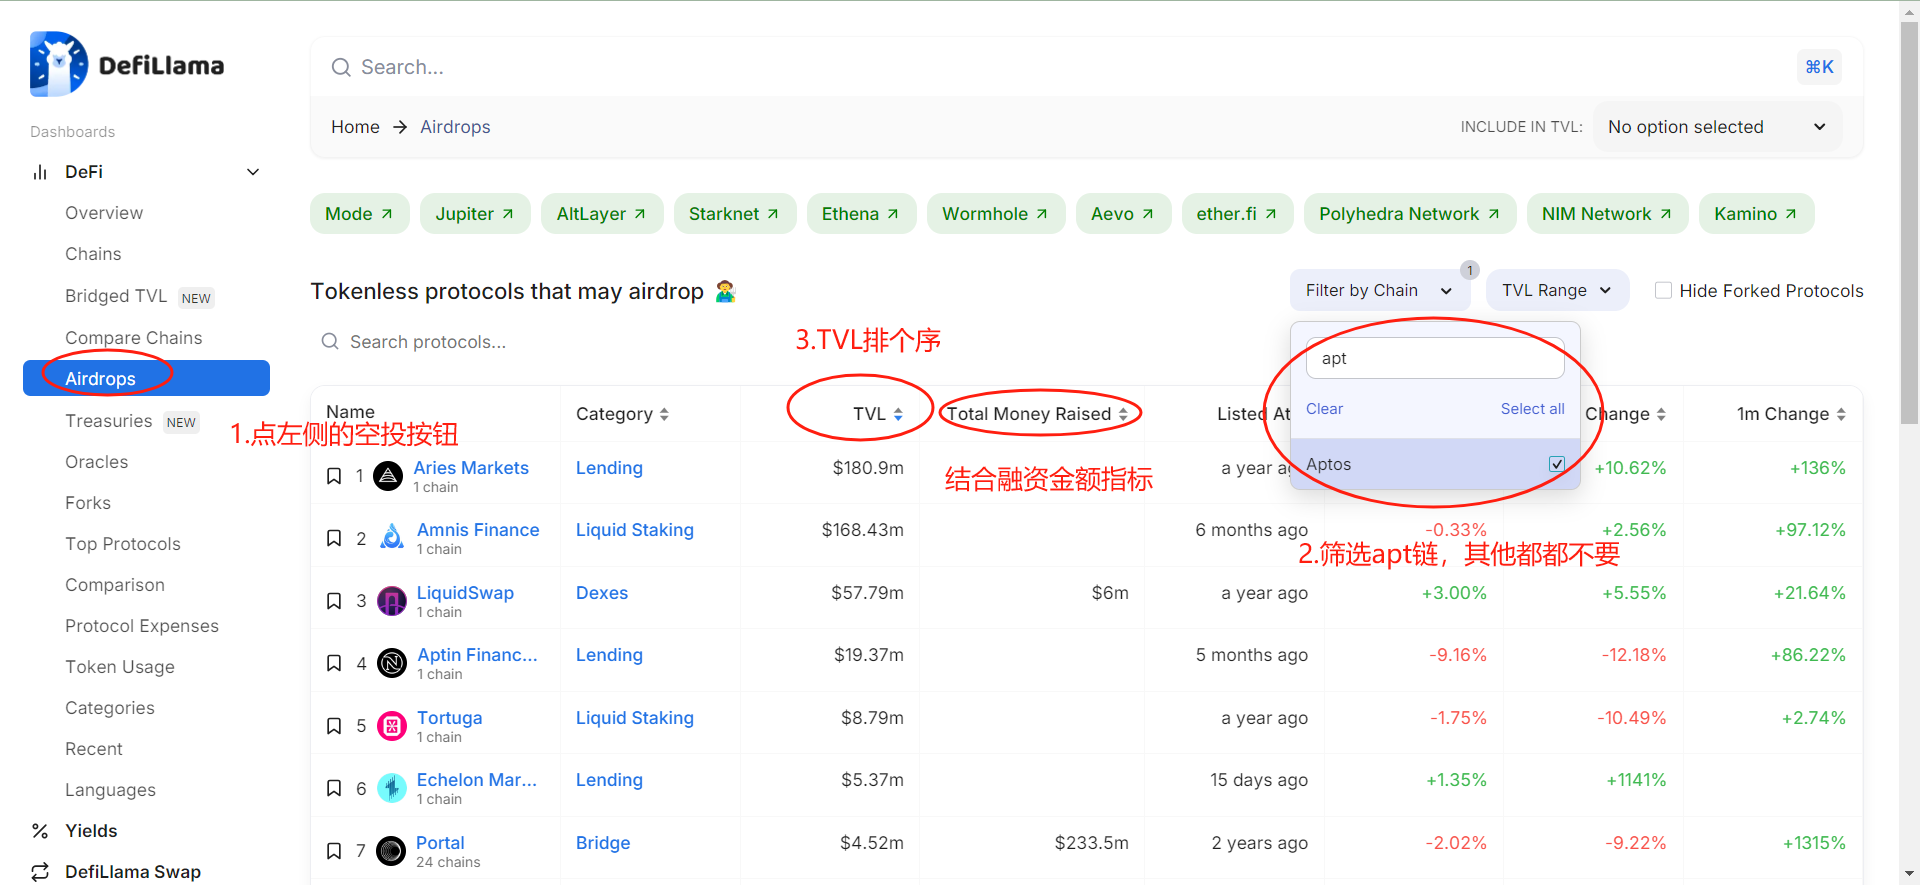Open Compare Chains page
This screenshot has height=885, width=1920.
click(134, 338)
